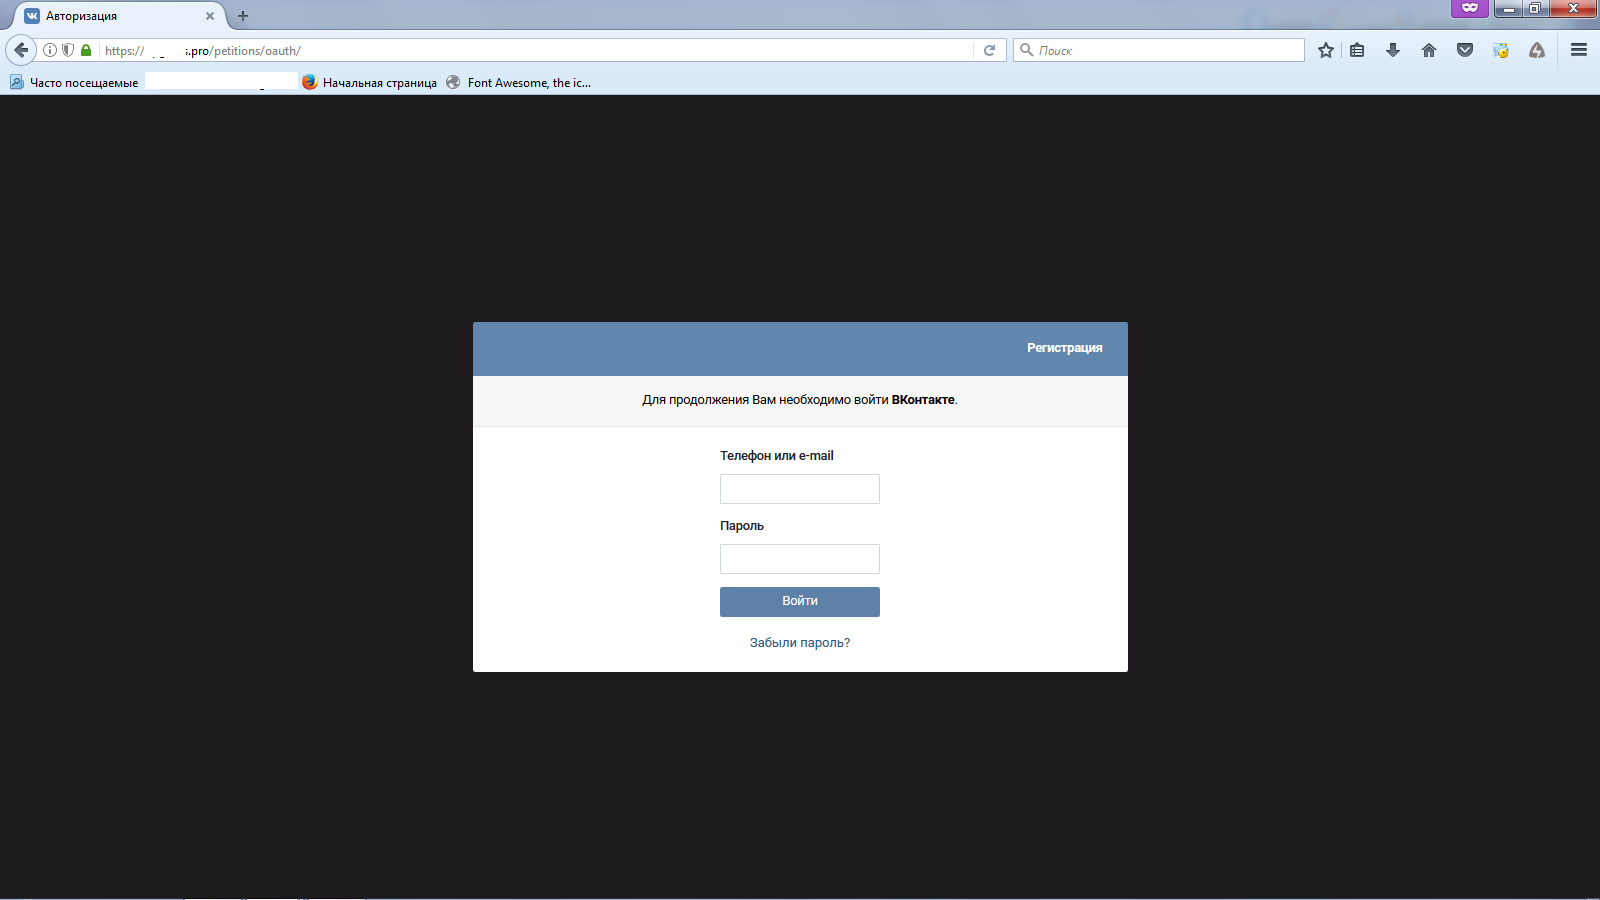Click the Pocket icon in toolbar
Viewport: 1600px width, 900px height.
point(1465,50)
